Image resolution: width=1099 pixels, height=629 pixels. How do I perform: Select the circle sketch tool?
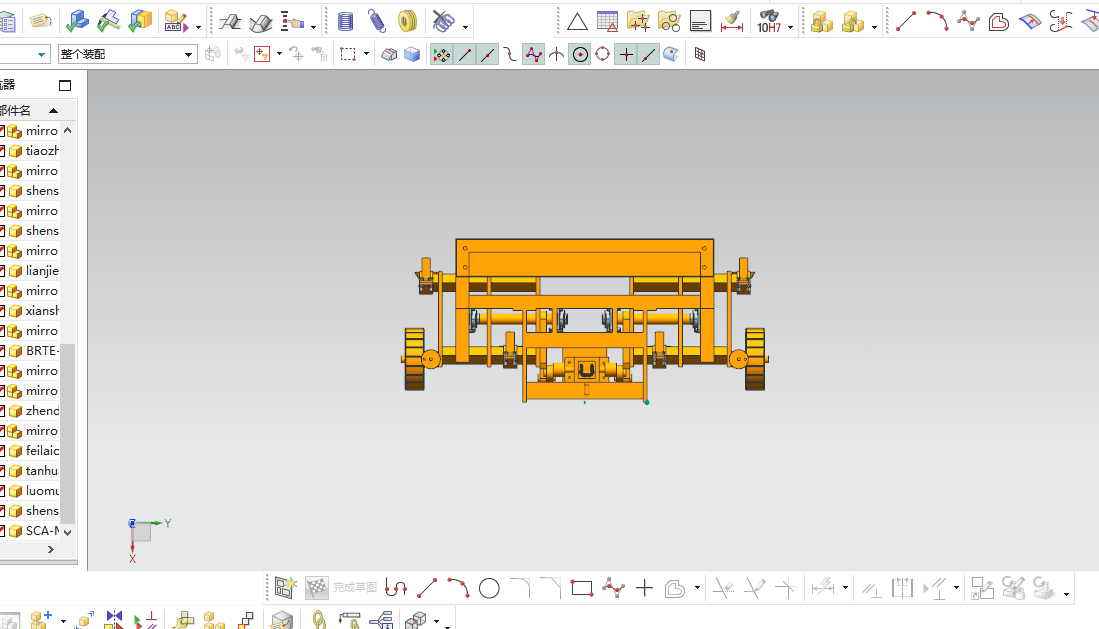pyautogui.click(x=489, y=588)
